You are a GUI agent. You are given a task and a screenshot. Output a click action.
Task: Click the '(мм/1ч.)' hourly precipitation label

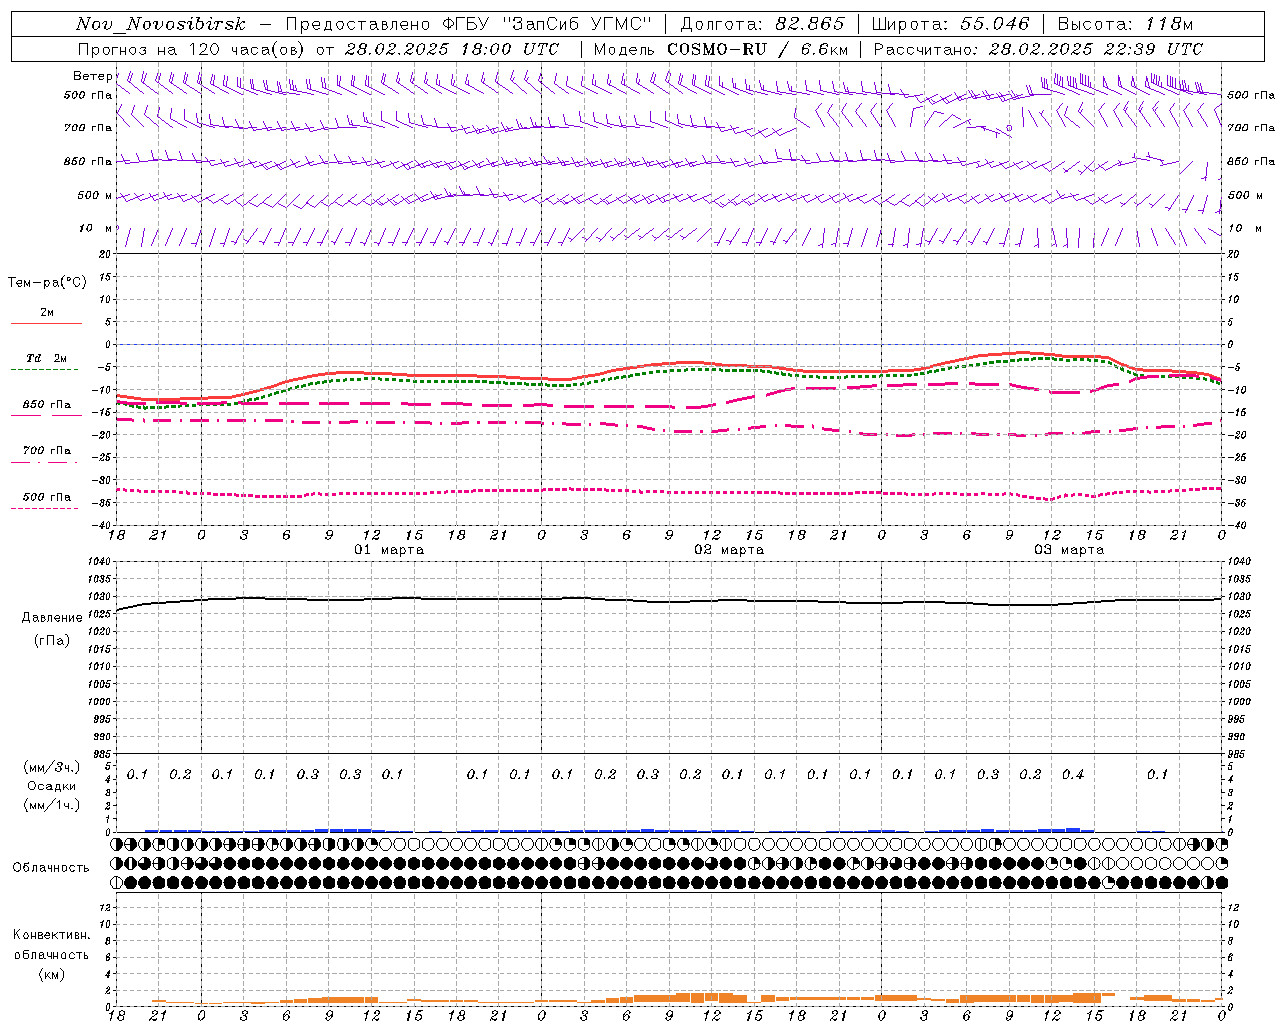[x=51, y=805]
